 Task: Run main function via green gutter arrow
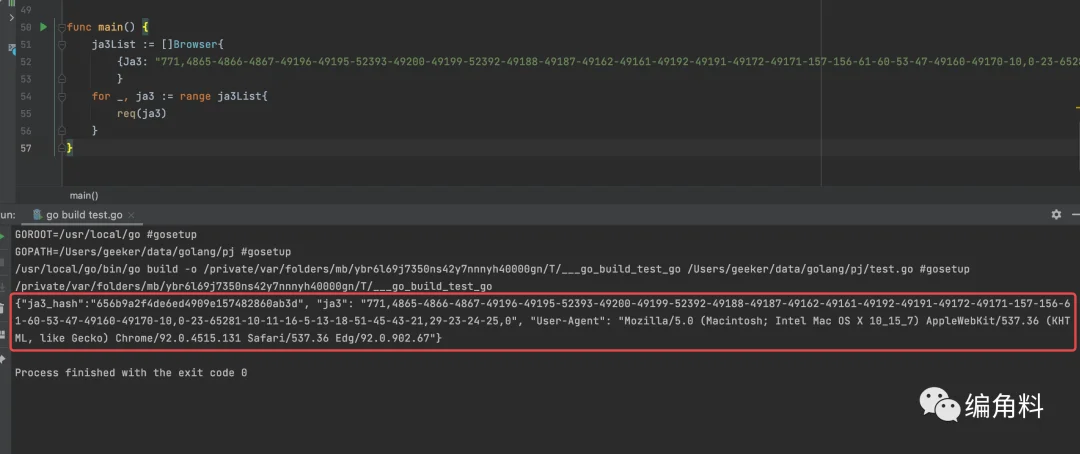[43, 28]
